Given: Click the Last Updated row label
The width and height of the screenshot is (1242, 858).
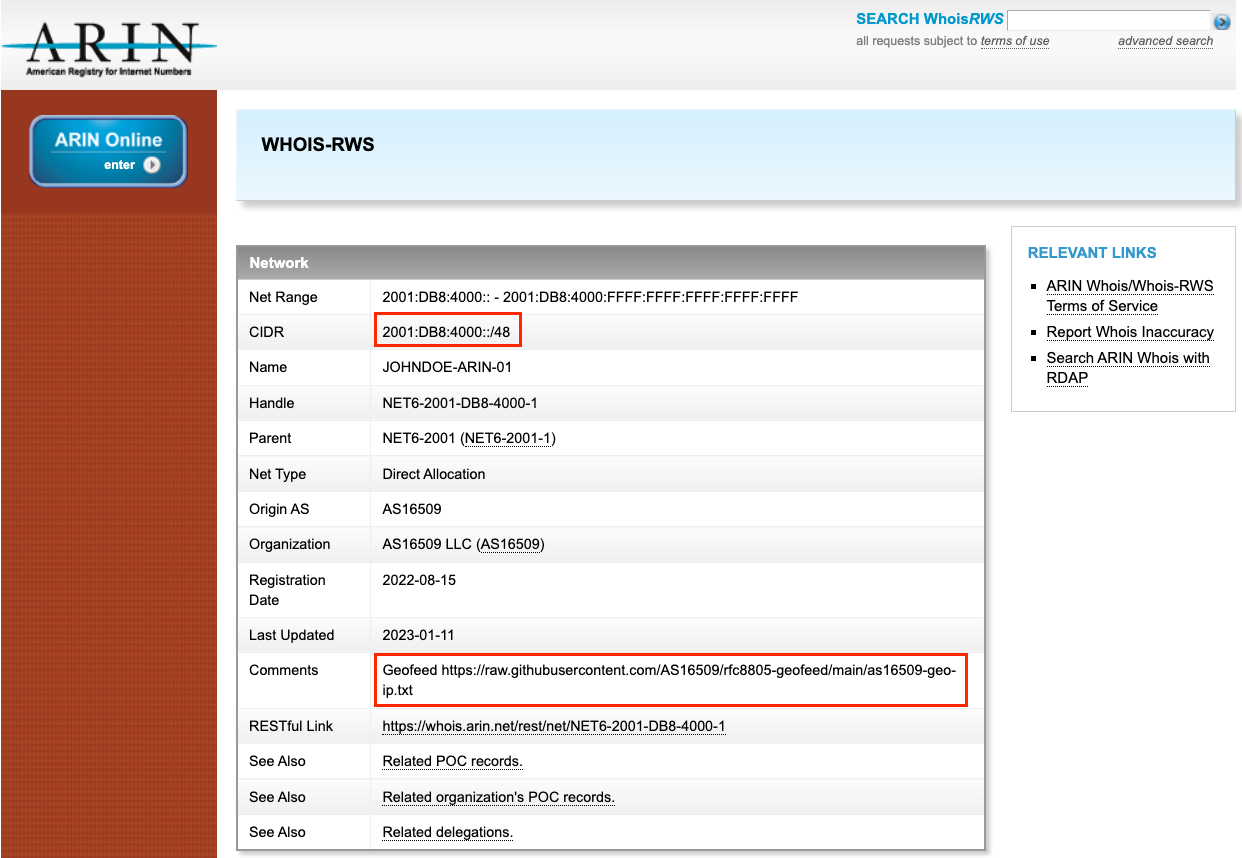Looking at the screenshot, I should (x=291, y=635).
